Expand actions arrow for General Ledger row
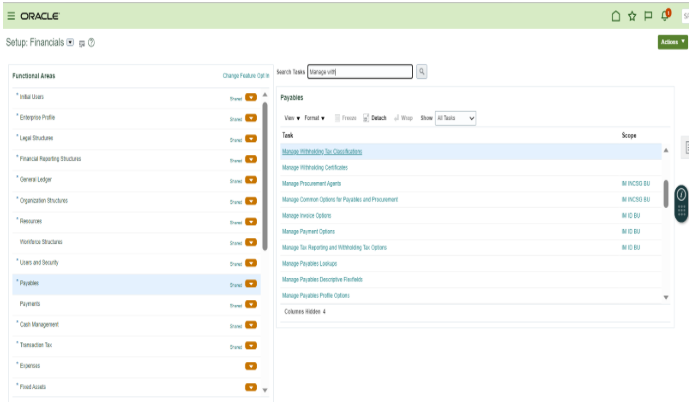Image resolution: width=692 pixels, height=414 pixels. (x=251, y=180)
